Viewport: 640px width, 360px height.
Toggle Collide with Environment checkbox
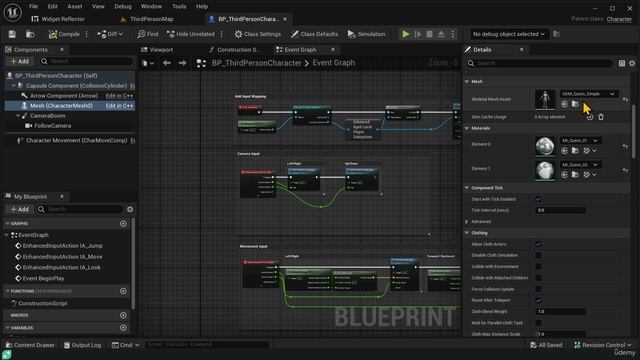(x=538, y=267)
